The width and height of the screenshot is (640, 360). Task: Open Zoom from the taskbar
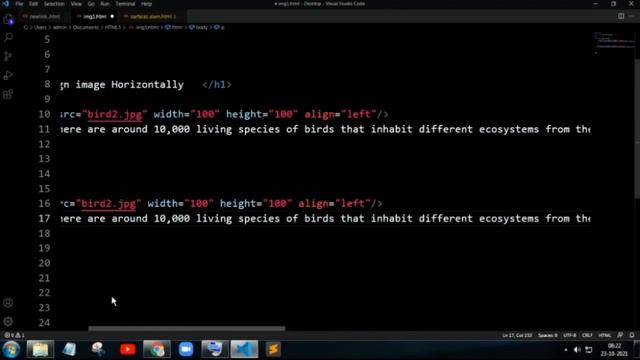(x=186, y=349)
